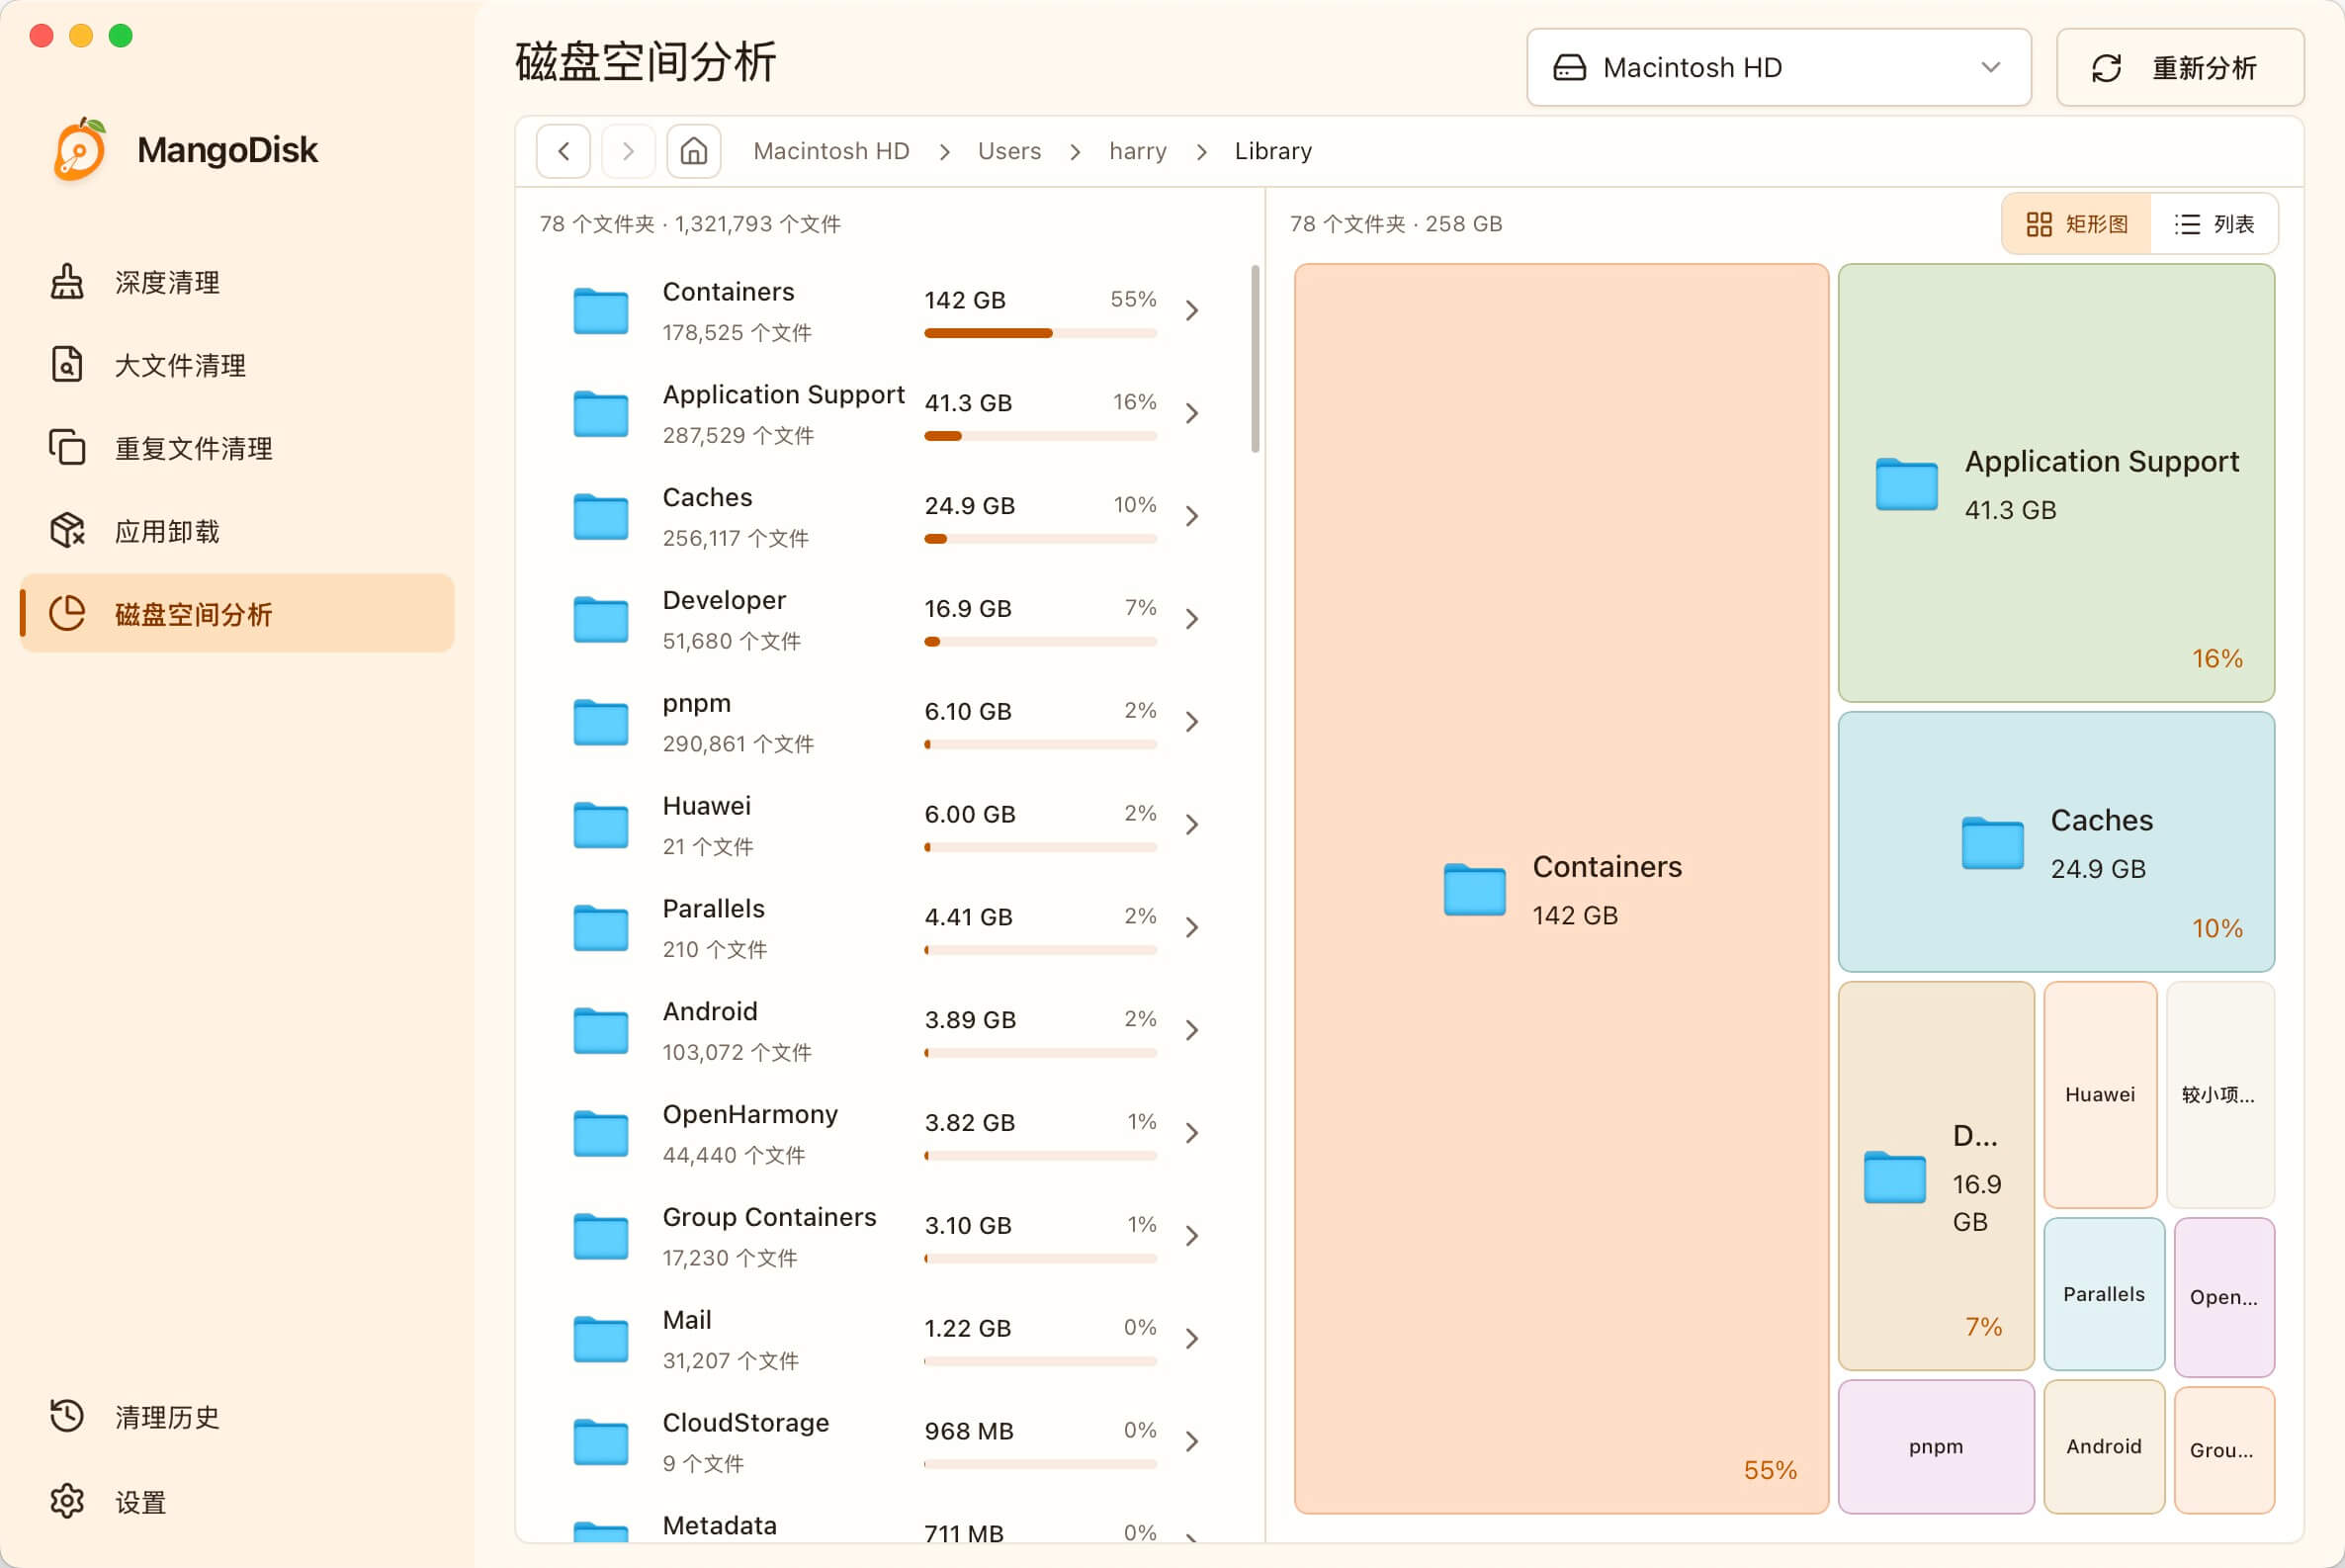Click the Application Support usage bar
The width and height of the screenshot is (2345, 1568).
click(x=1040, y=436)
